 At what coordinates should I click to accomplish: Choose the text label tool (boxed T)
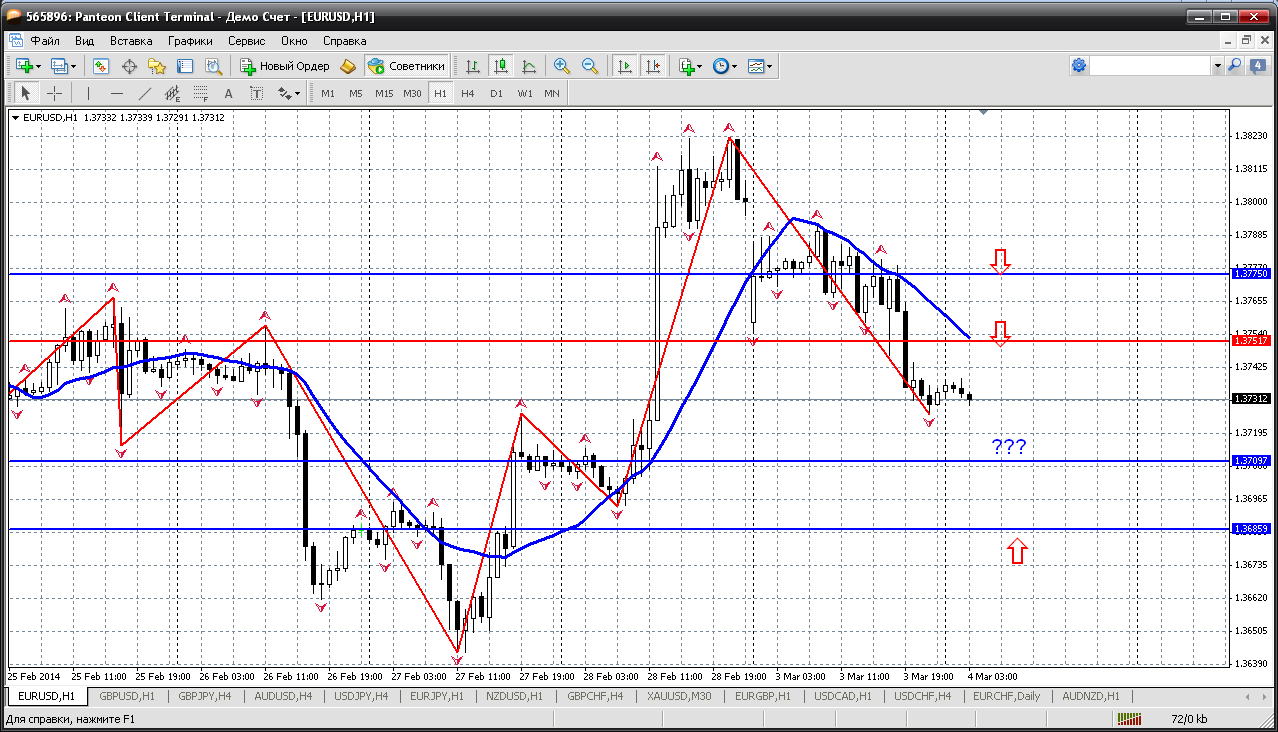[257, 93]
